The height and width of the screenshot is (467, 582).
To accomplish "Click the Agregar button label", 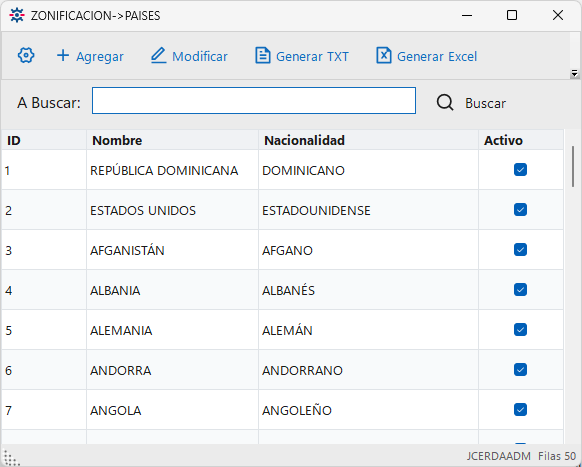I will 100,56.
